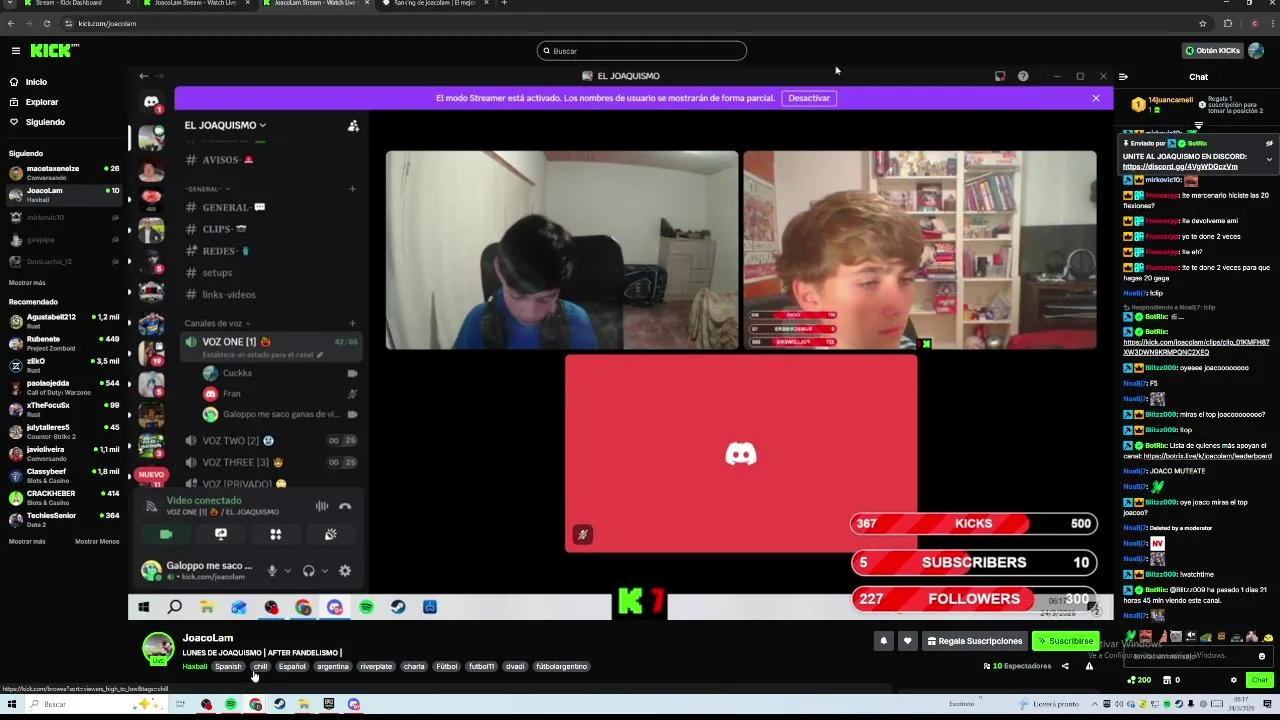Send message with green Chat button
Viewport: 1280px width, 720px height.
(1259, 680)
